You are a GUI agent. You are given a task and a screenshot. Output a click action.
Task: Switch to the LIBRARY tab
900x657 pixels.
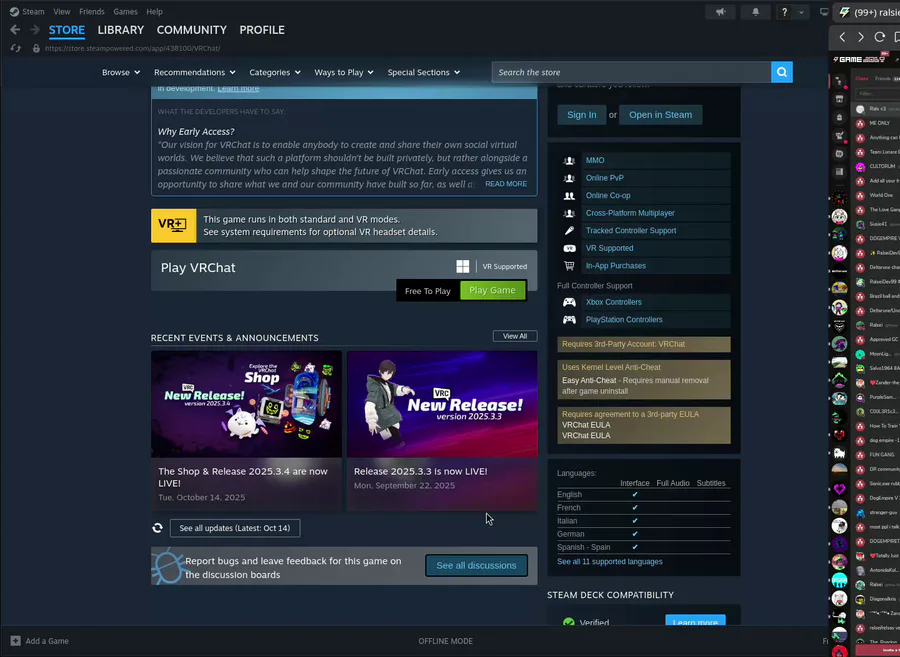[121, 30]
